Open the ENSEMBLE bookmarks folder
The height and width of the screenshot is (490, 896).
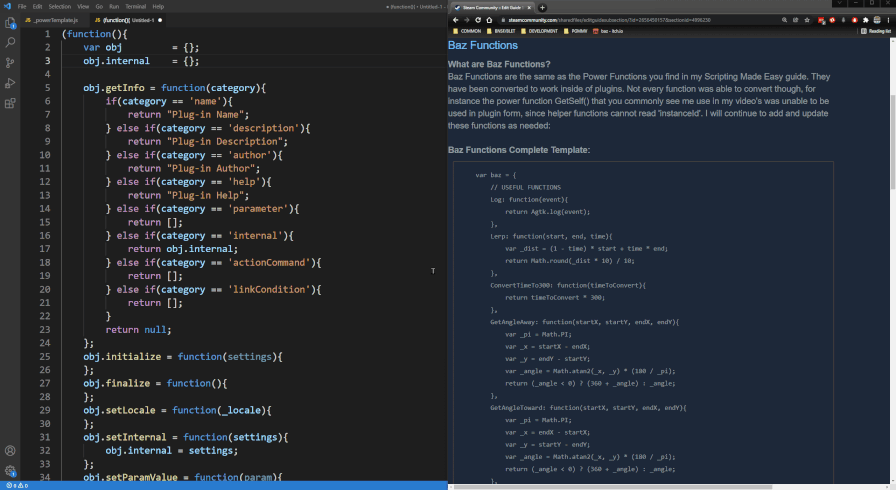coord(501,31)
